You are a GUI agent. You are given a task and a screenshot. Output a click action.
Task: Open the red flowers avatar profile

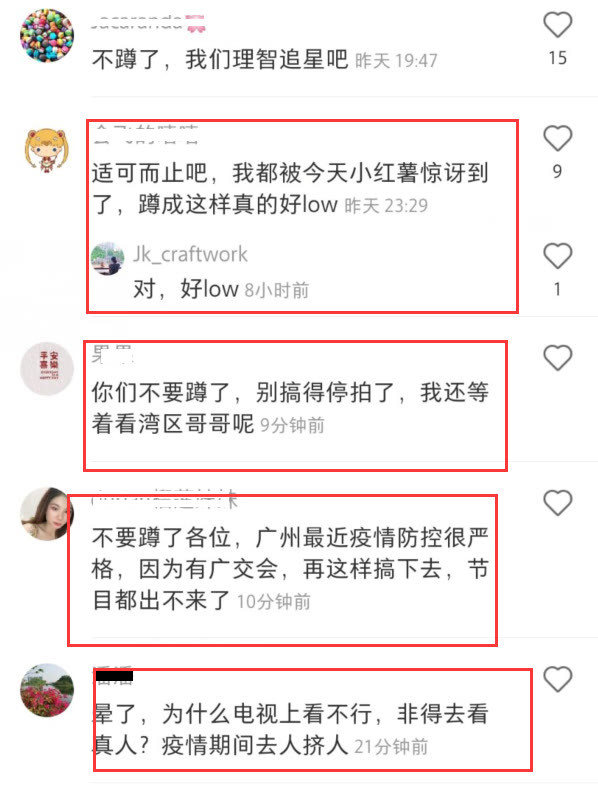tap(47, 690)
